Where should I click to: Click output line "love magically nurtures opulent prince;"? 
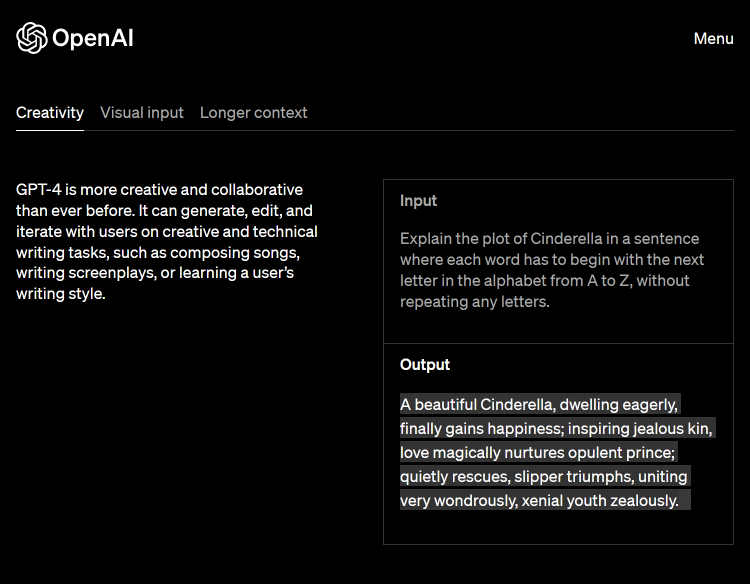pos(538,453)
